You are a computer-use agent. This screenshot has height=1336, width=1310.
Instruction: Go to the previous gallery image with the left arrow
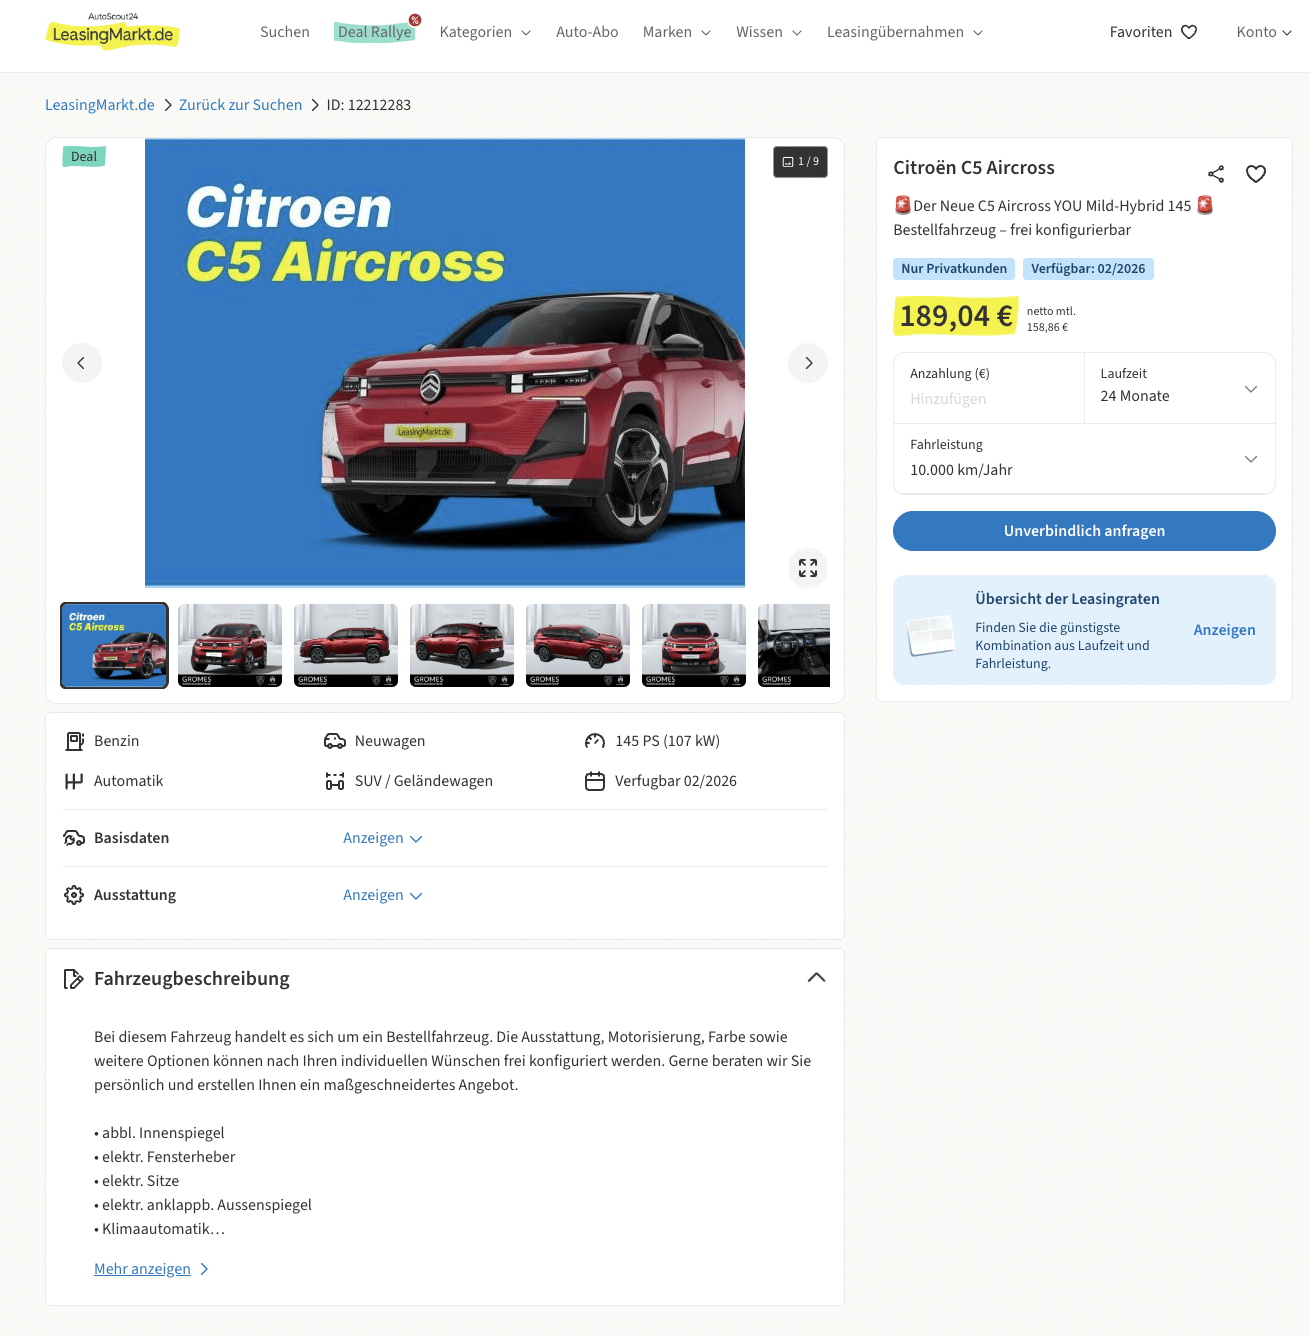pos(82,363)
